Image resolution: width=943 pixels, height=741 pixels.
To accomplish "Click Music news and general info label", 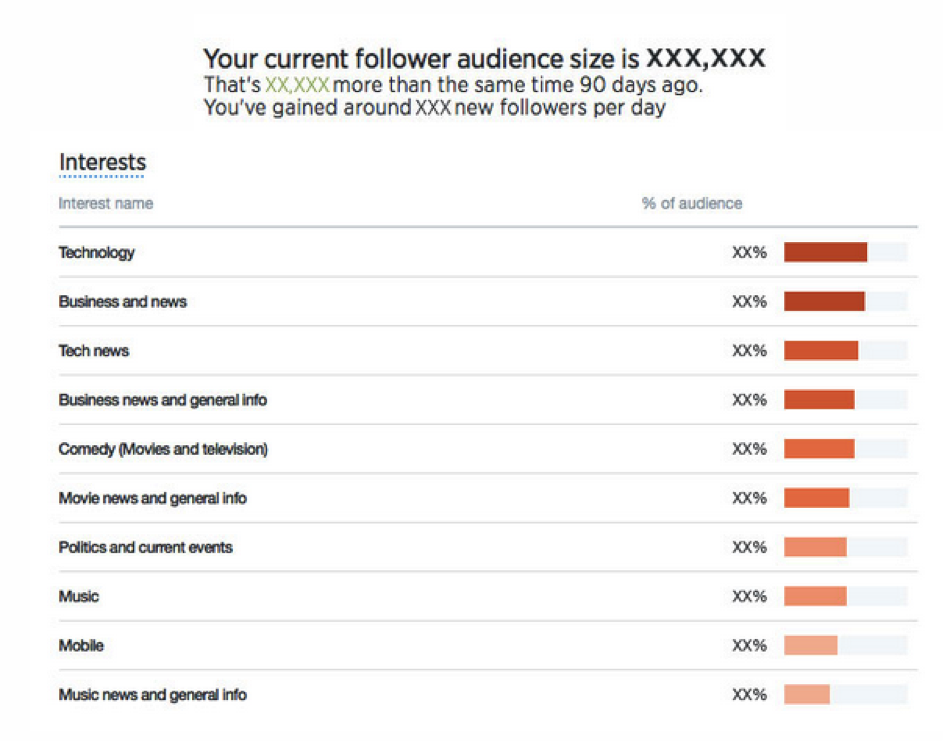I will (x=152, y=694).
